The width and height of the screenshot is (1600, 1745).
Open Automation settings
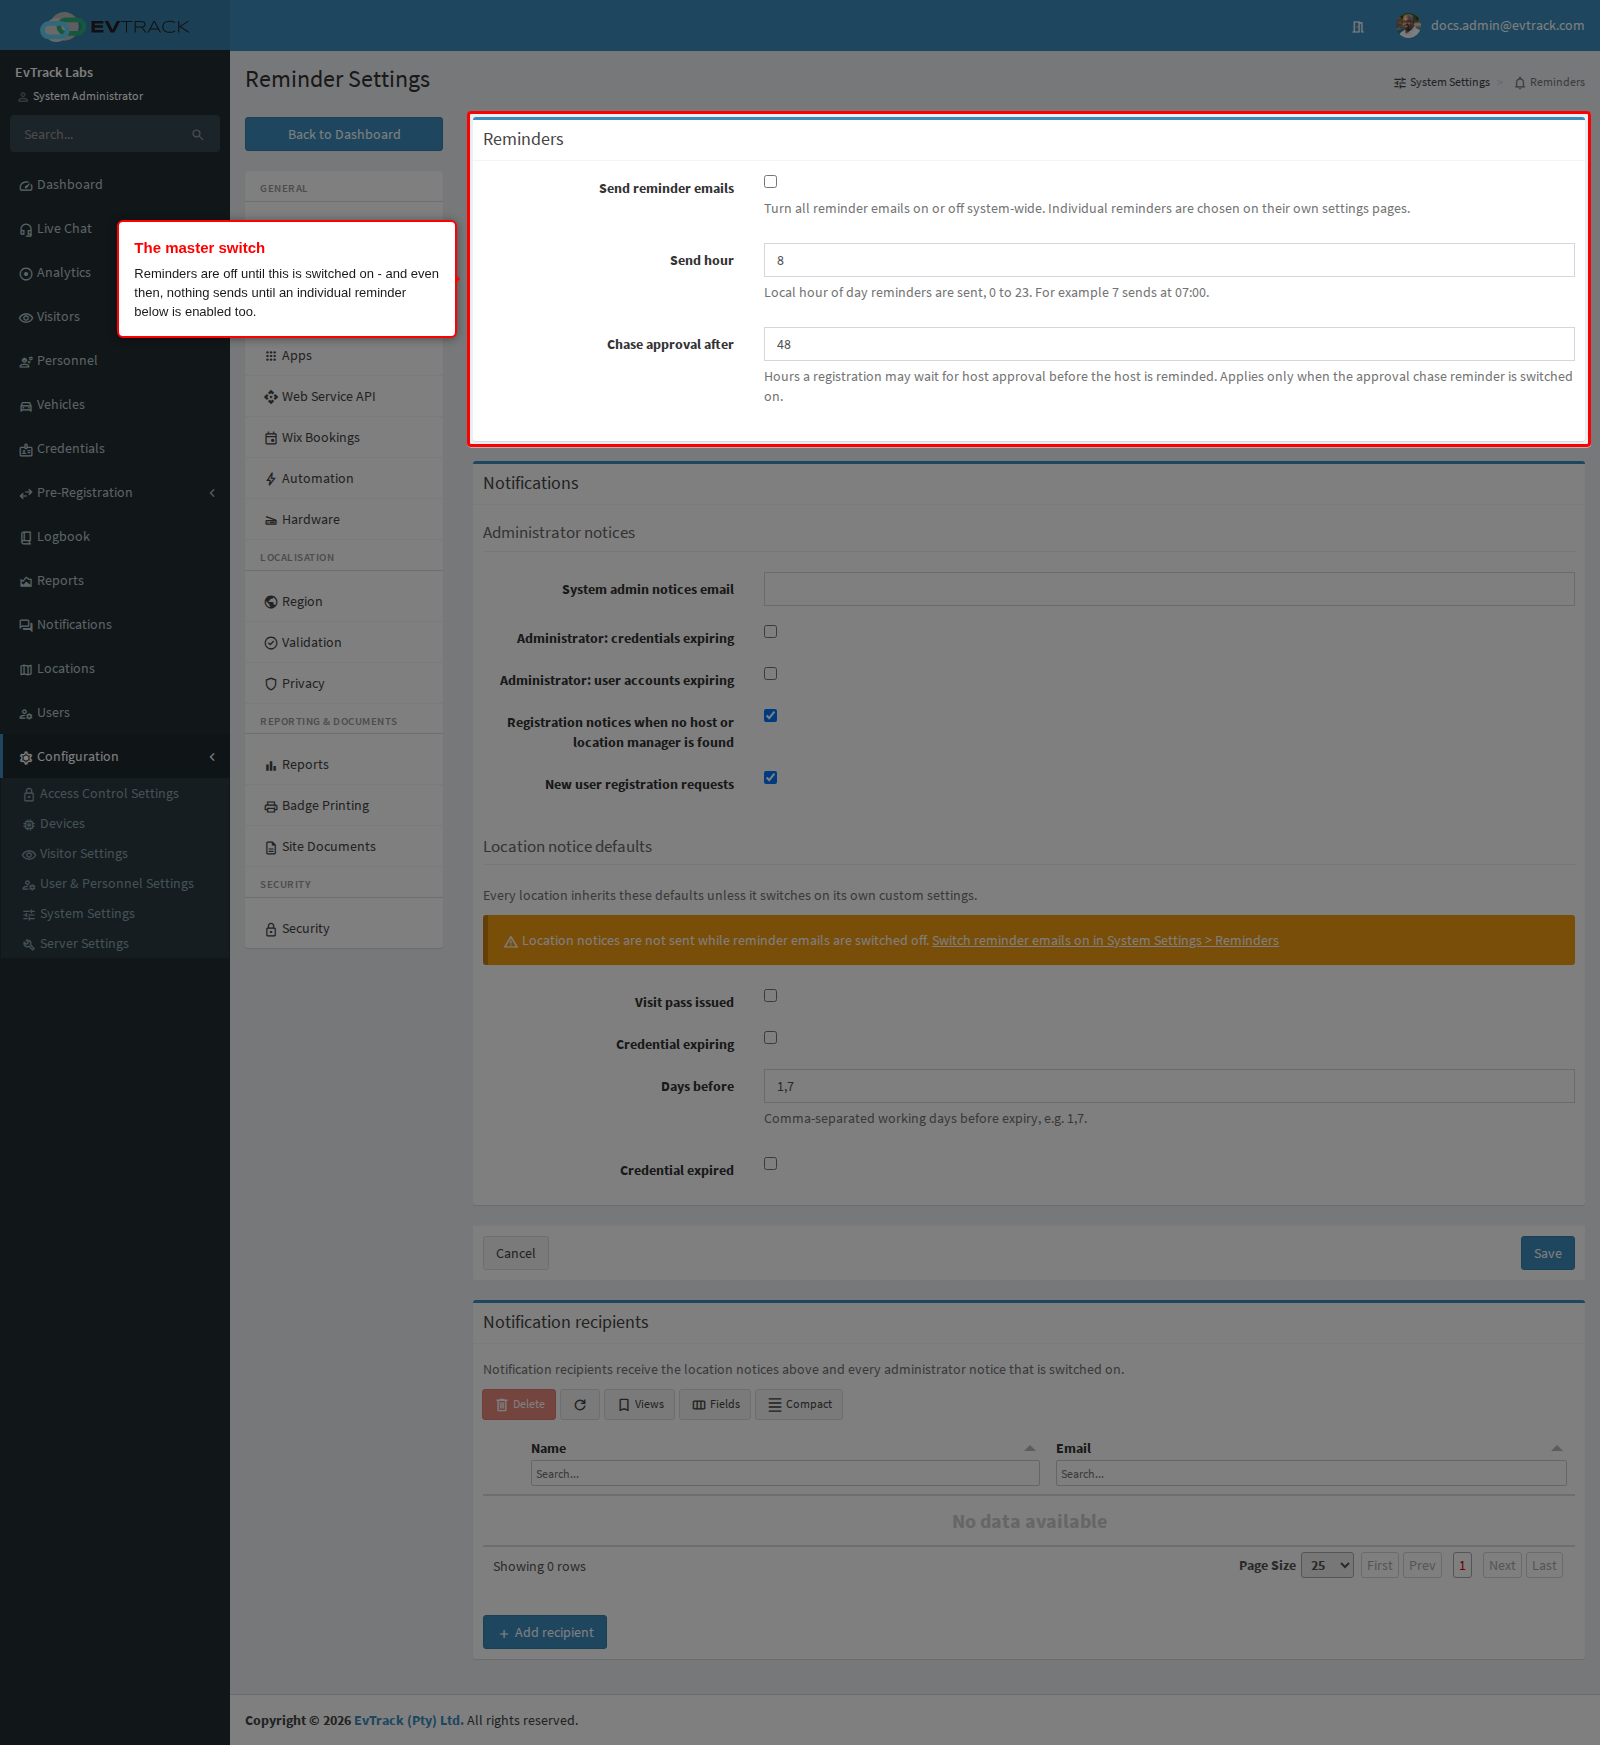[x=344, y=478]
